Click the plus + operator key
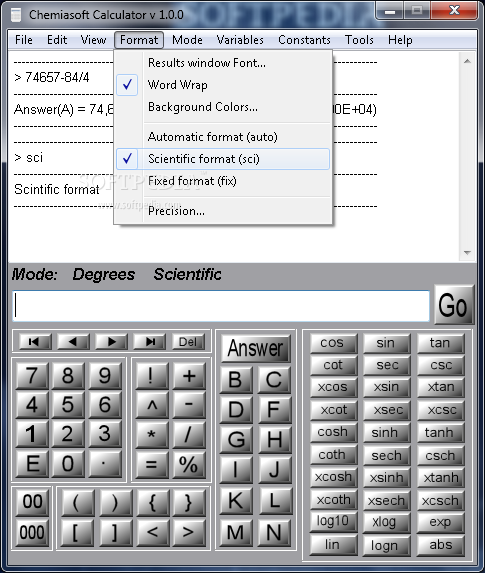Screen dimensions: 485x573 189,376
